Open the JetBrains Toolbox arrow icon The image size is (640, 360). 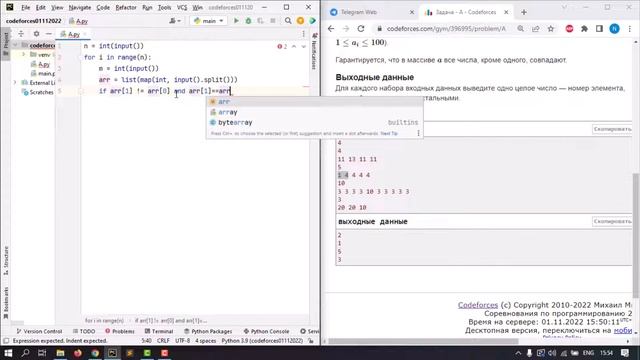[313, 20]
